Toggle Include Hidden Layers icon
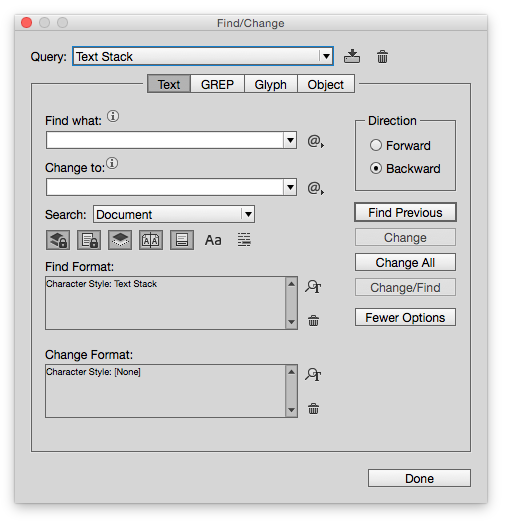Screen dimensions: 510x530 point(120,240)
